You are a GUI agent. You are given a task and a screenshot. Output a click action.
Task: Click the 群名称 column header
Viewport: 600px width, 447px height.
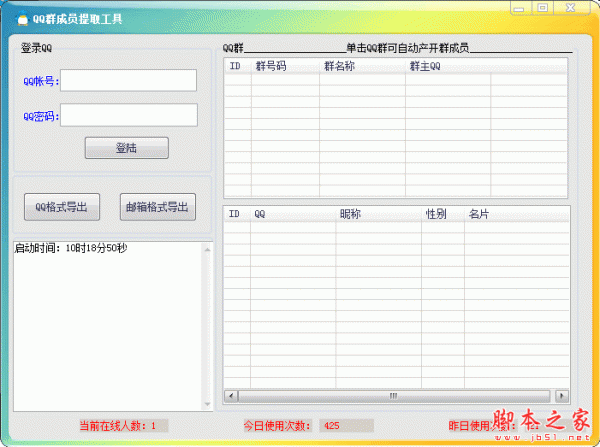point(362,66)
